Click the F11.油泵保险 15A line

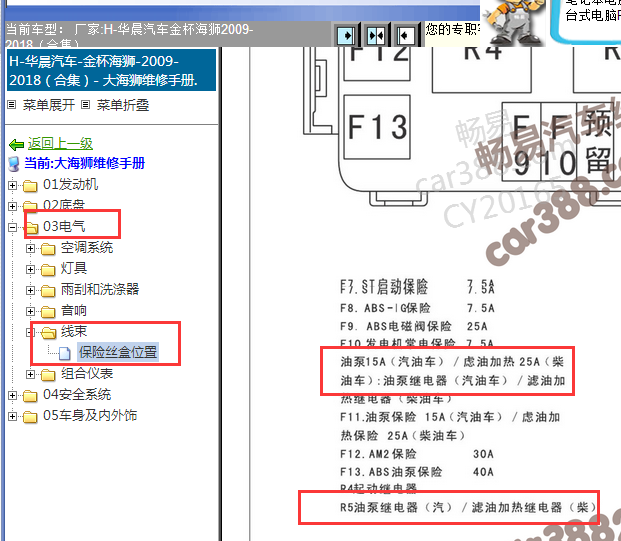tap(450, 417)
